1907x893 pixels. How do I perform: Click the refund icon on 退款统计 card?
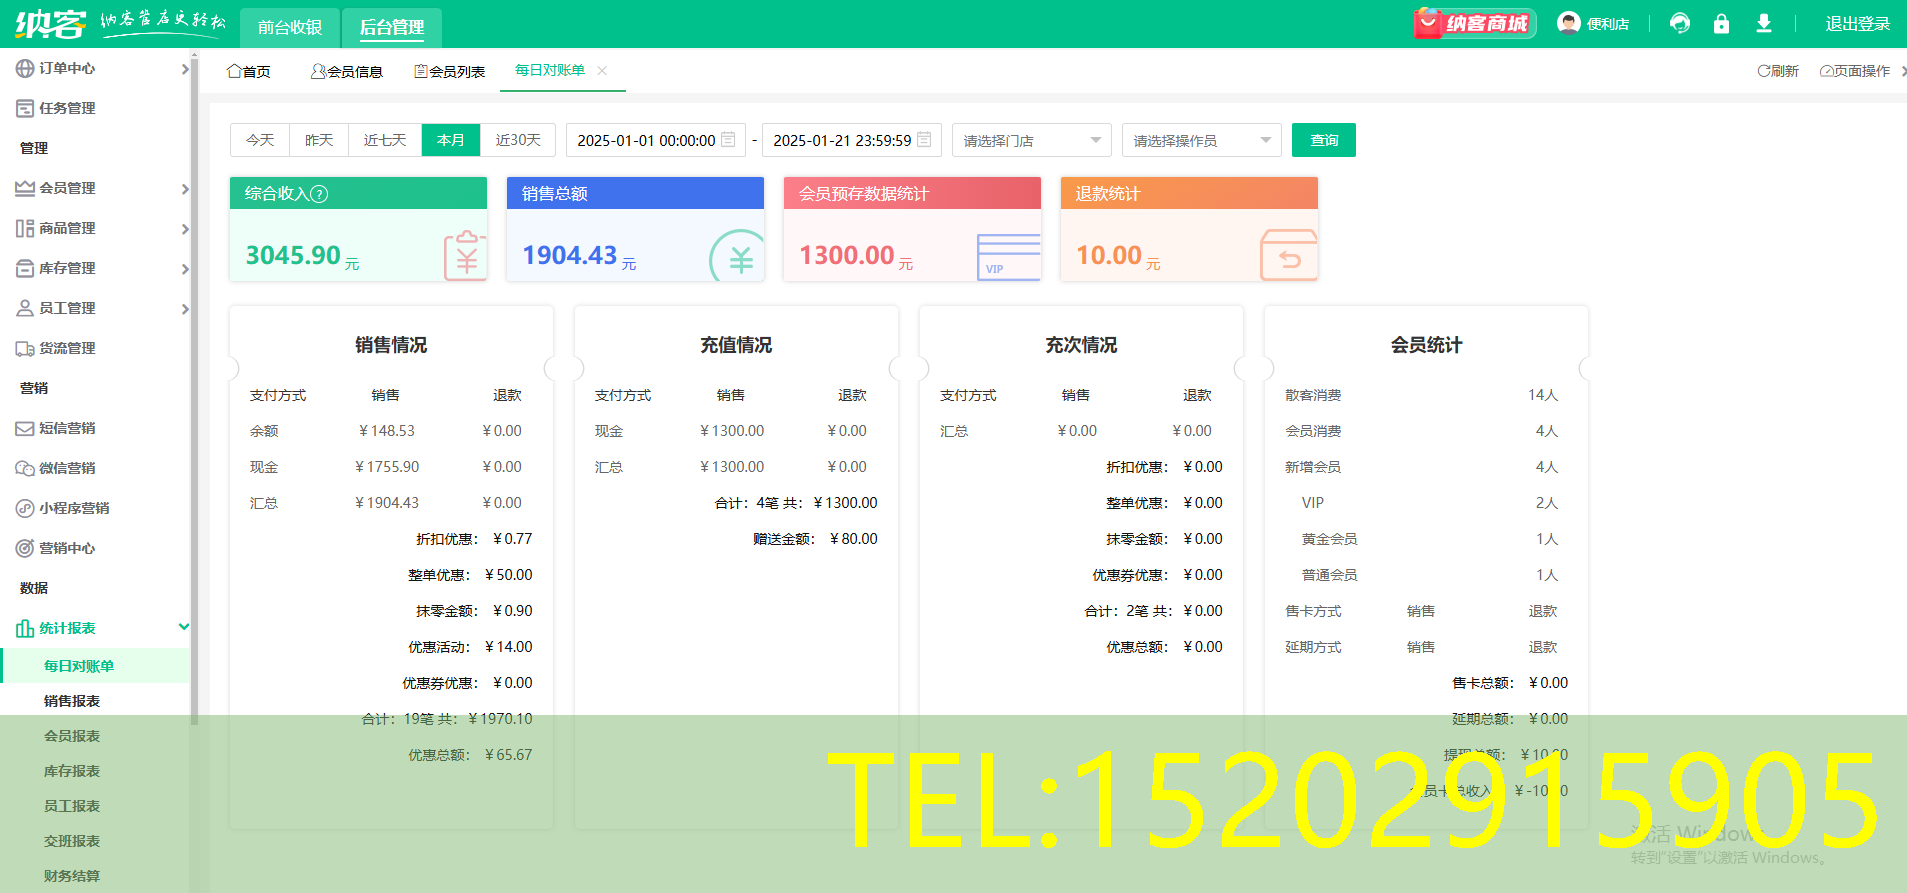tap(1288, 255)
